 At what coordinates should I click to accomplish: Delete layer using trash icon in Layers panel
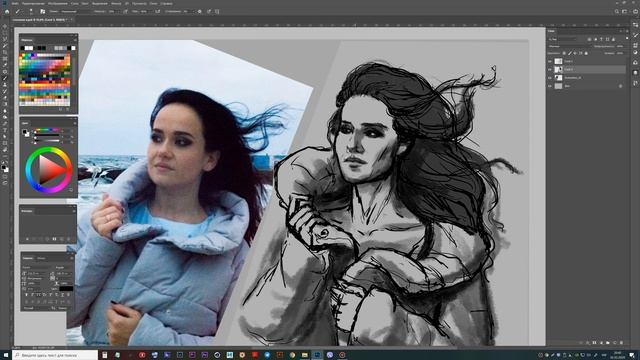pyautogui.click(x=622, y=343)
